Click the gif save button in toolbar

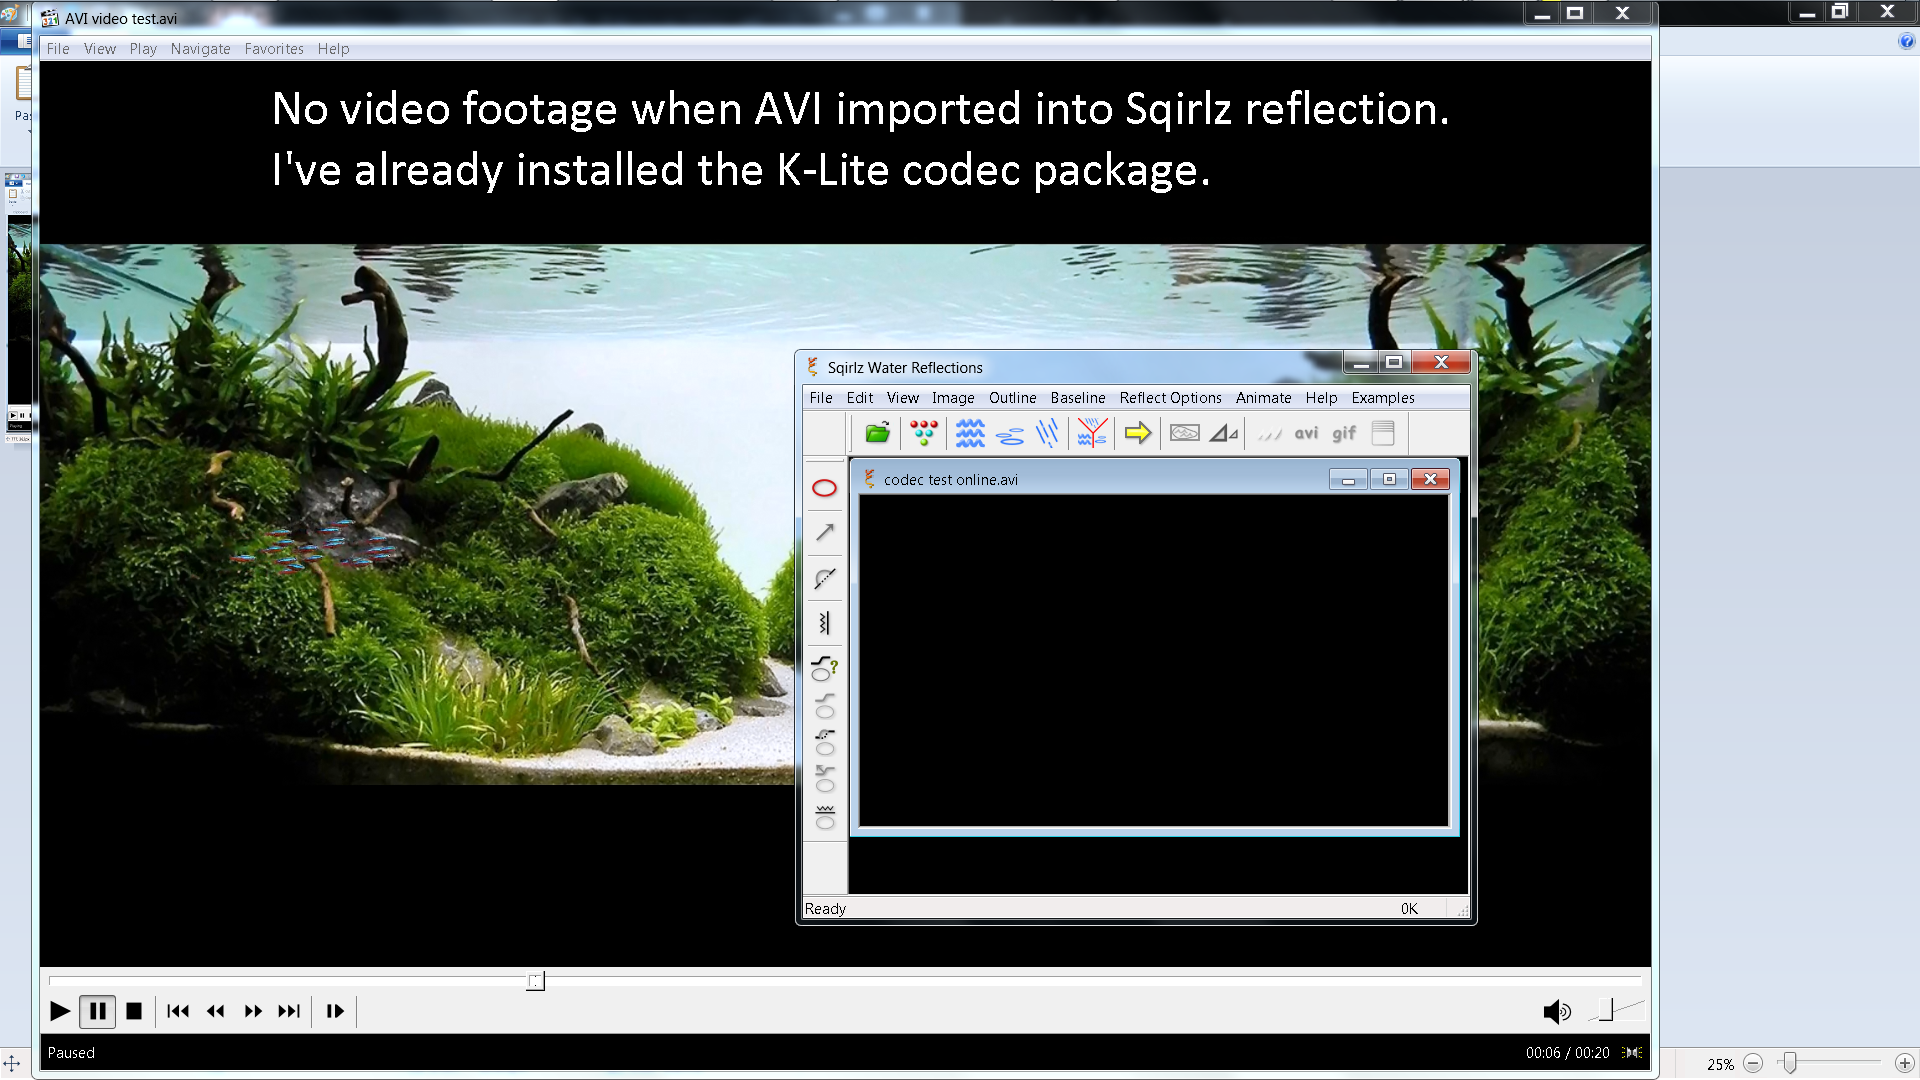pyautogui.click(x=1343, y=433)
